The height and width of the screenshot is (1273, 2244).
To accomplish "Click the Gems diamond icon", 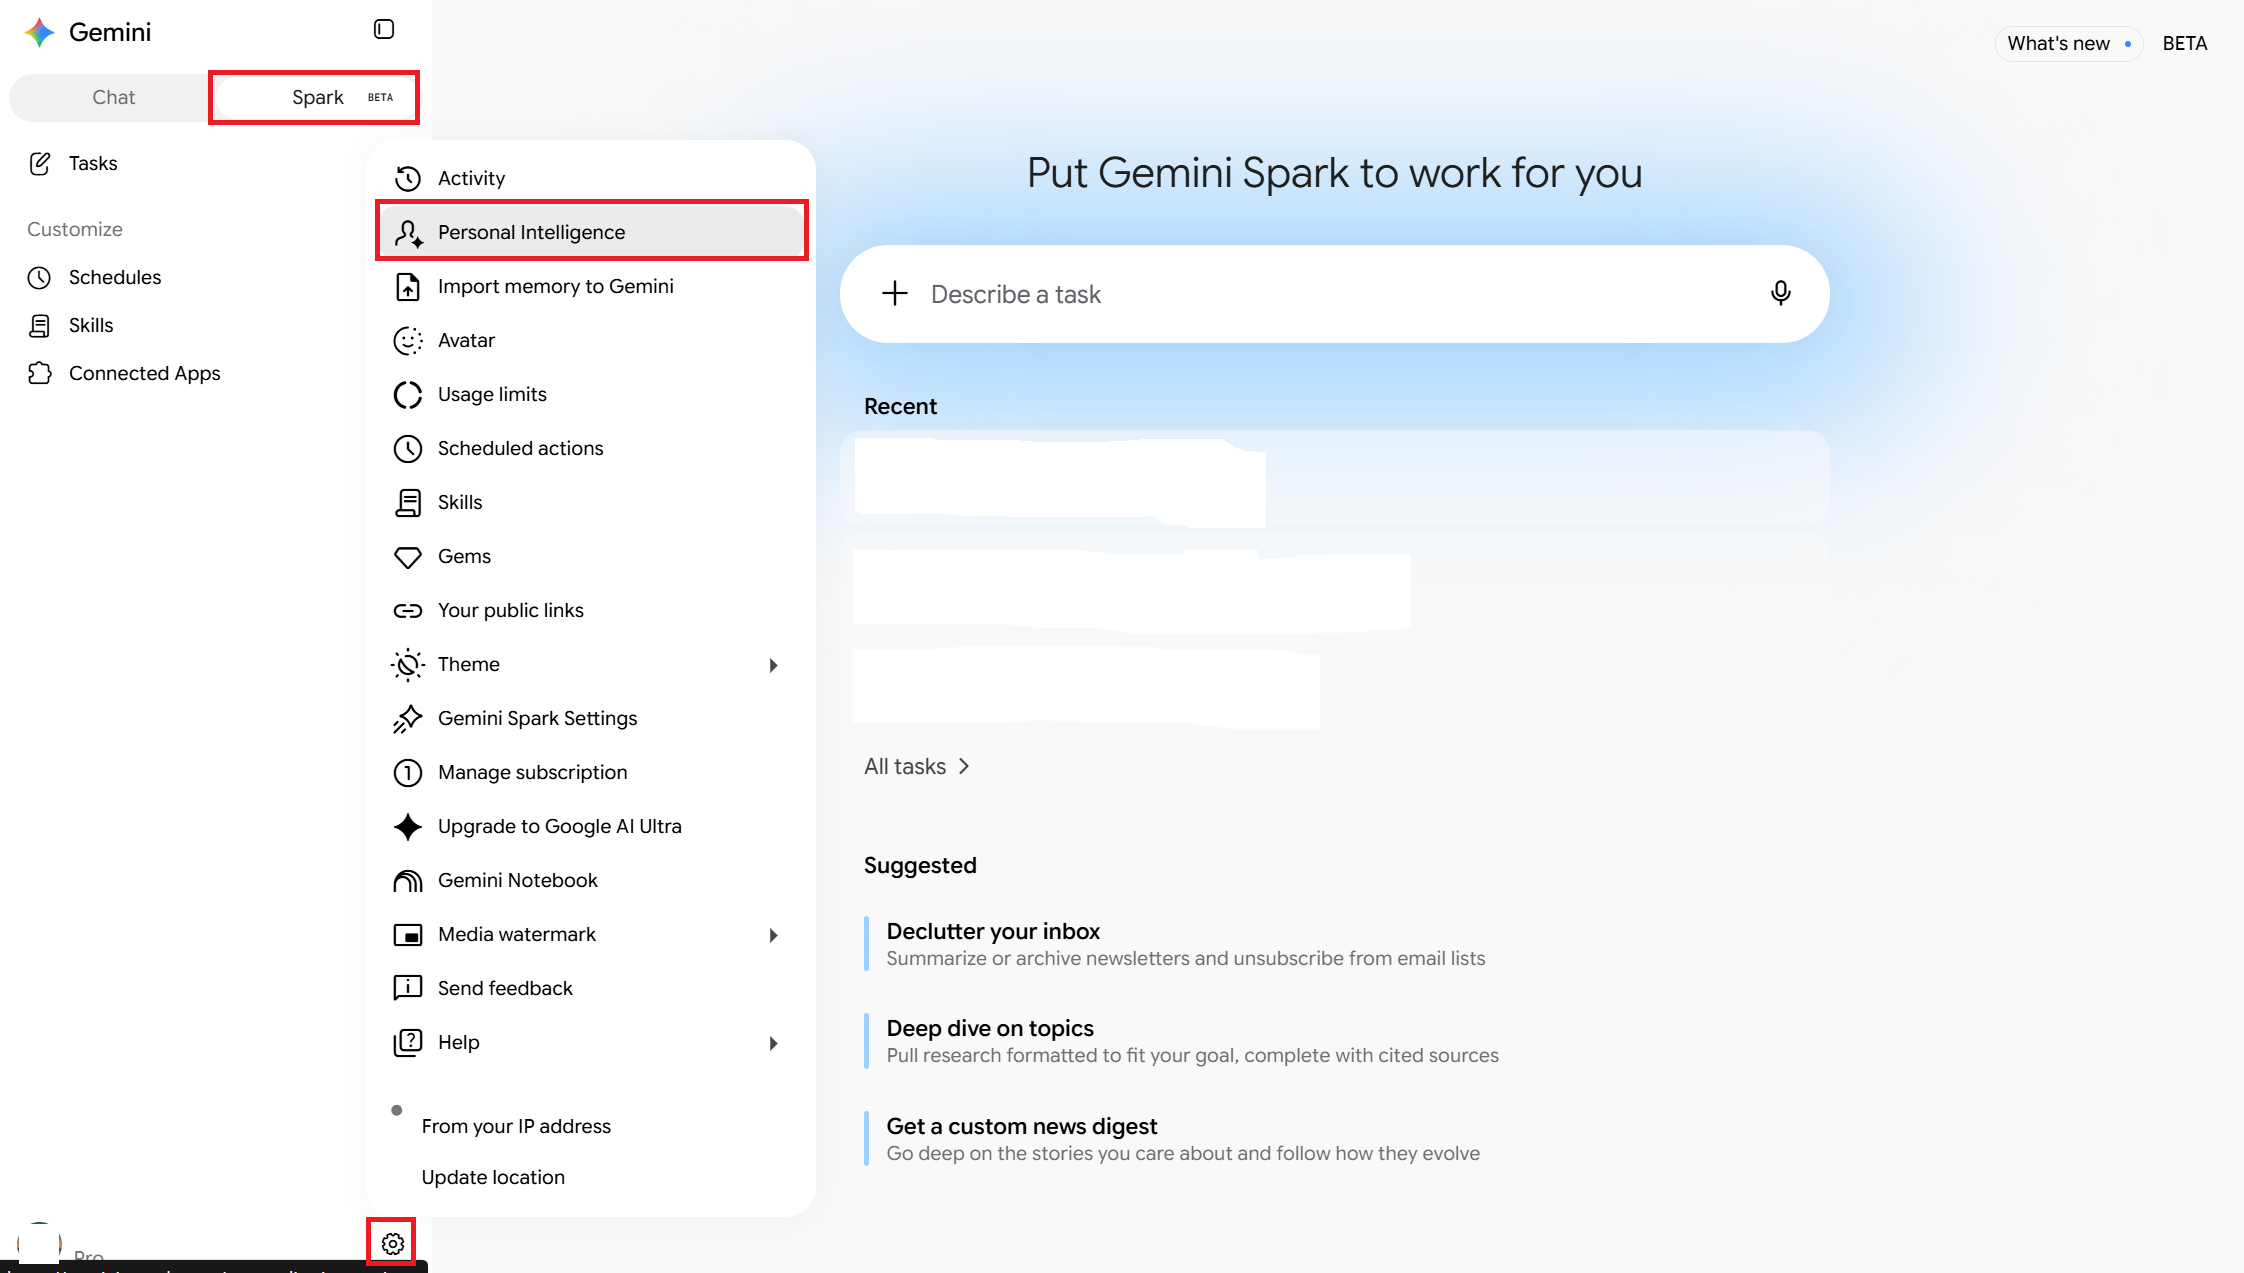I will pos(408,556).
